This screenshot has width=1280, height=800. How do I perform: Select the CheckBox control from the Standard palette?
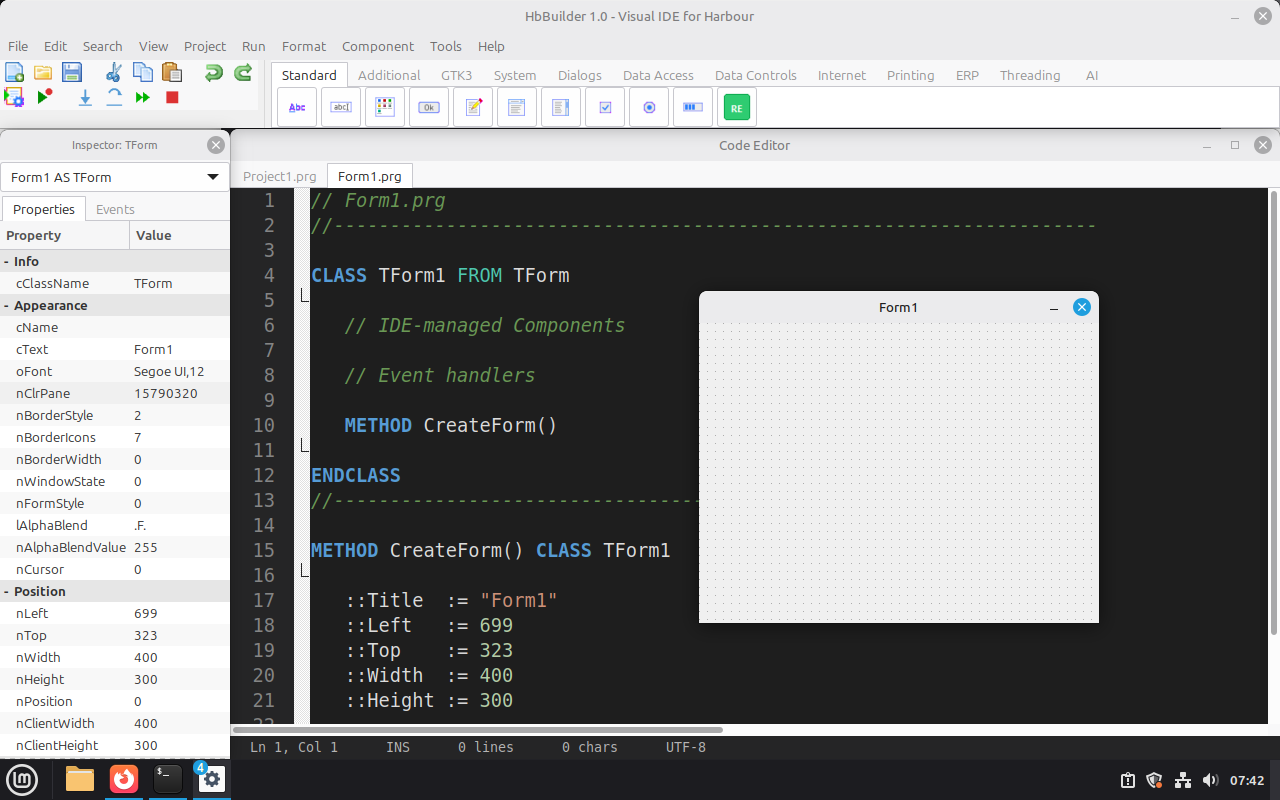click(605, 107)
